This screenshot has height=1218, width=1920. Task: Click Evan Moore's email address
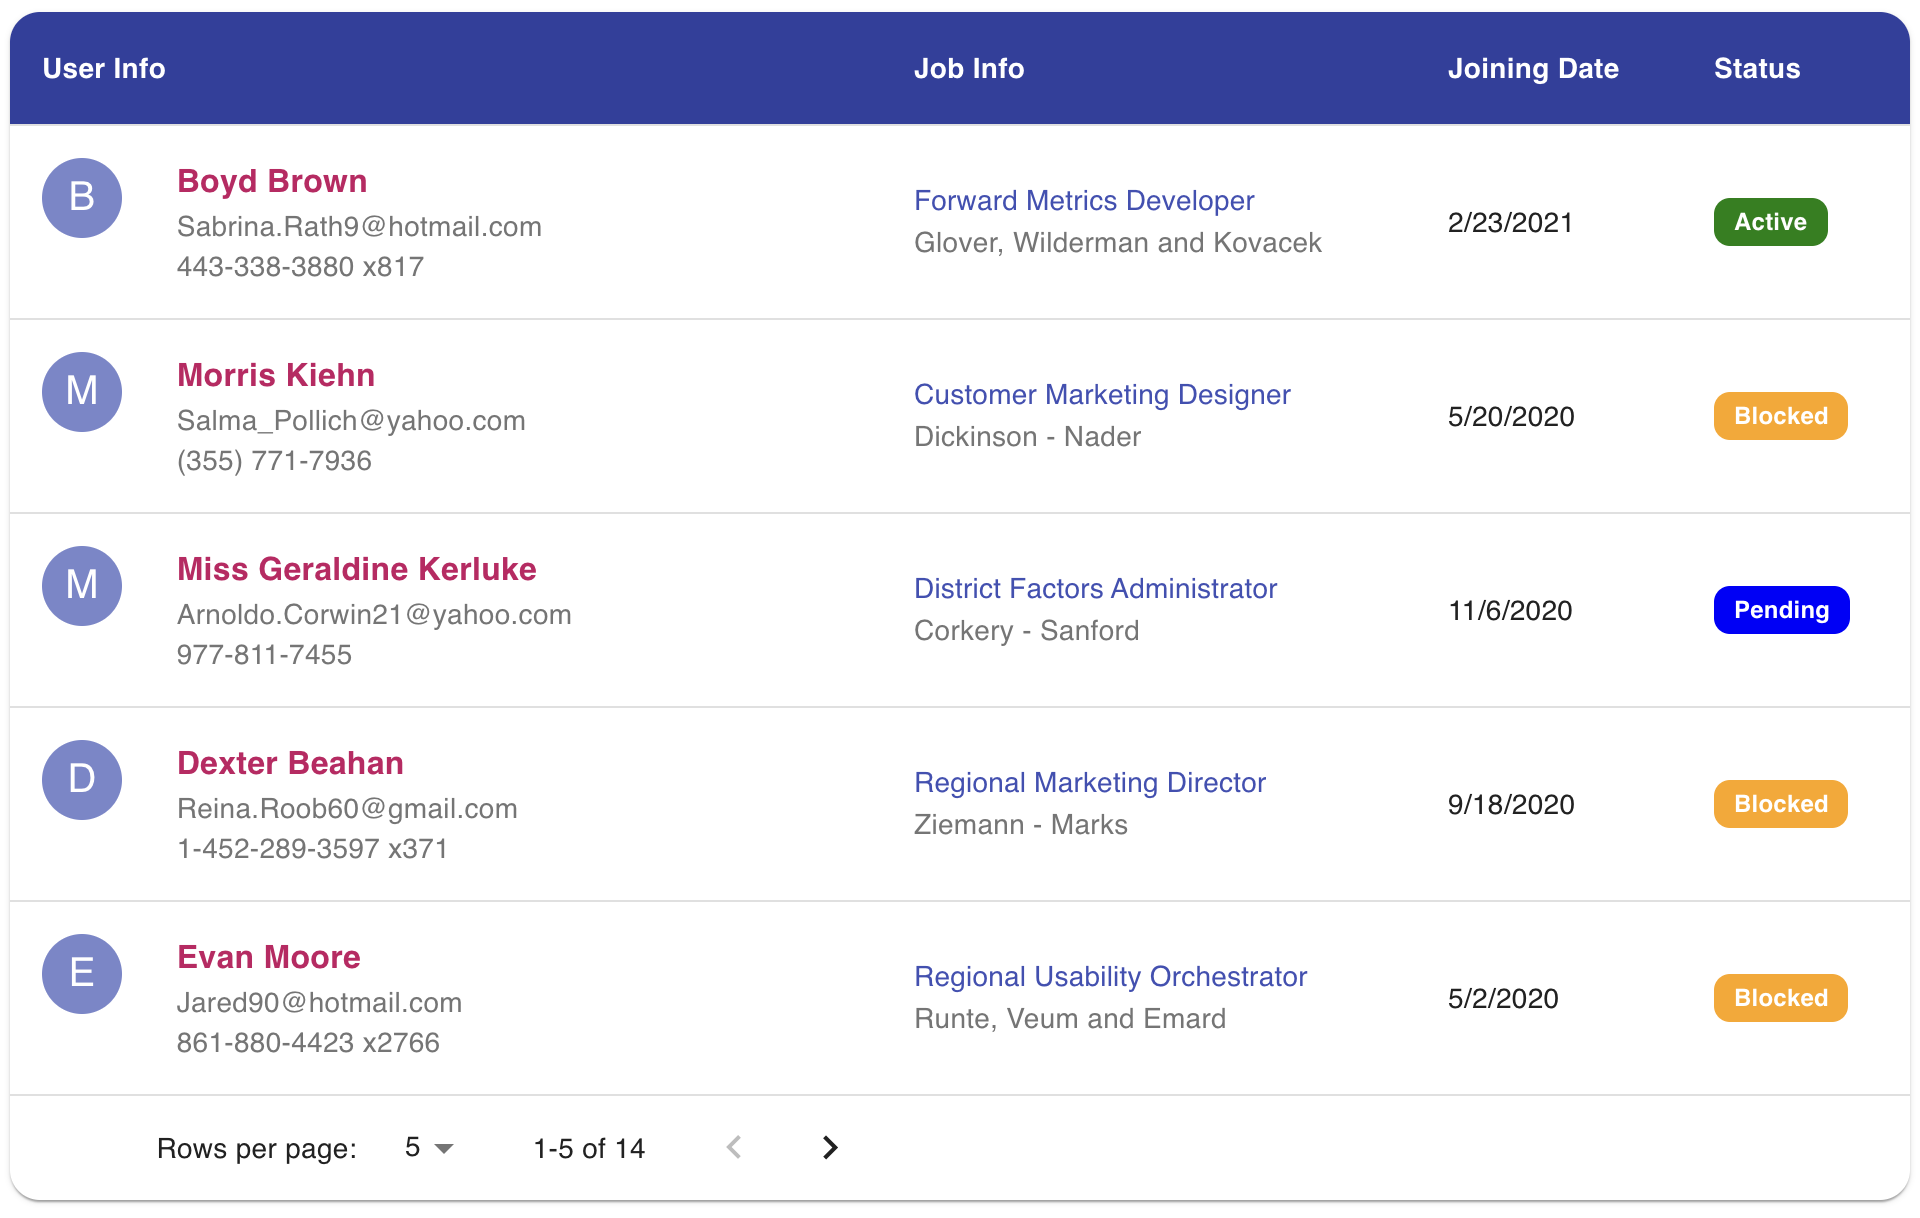(319, 1002)
